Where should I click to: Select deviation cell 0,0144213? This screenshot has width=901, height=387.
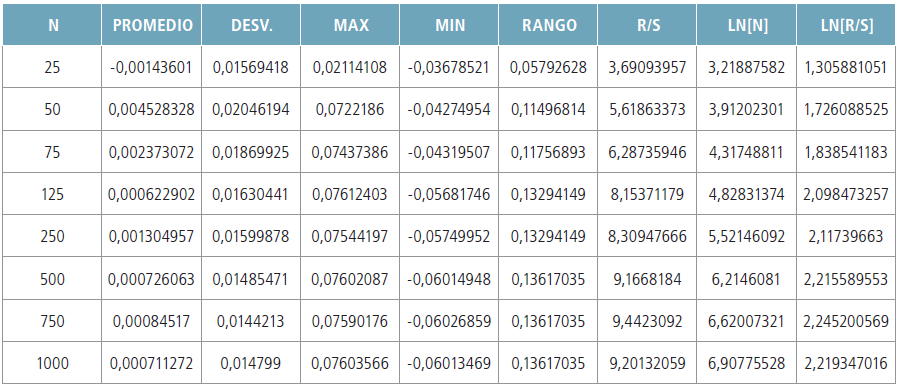251,321
